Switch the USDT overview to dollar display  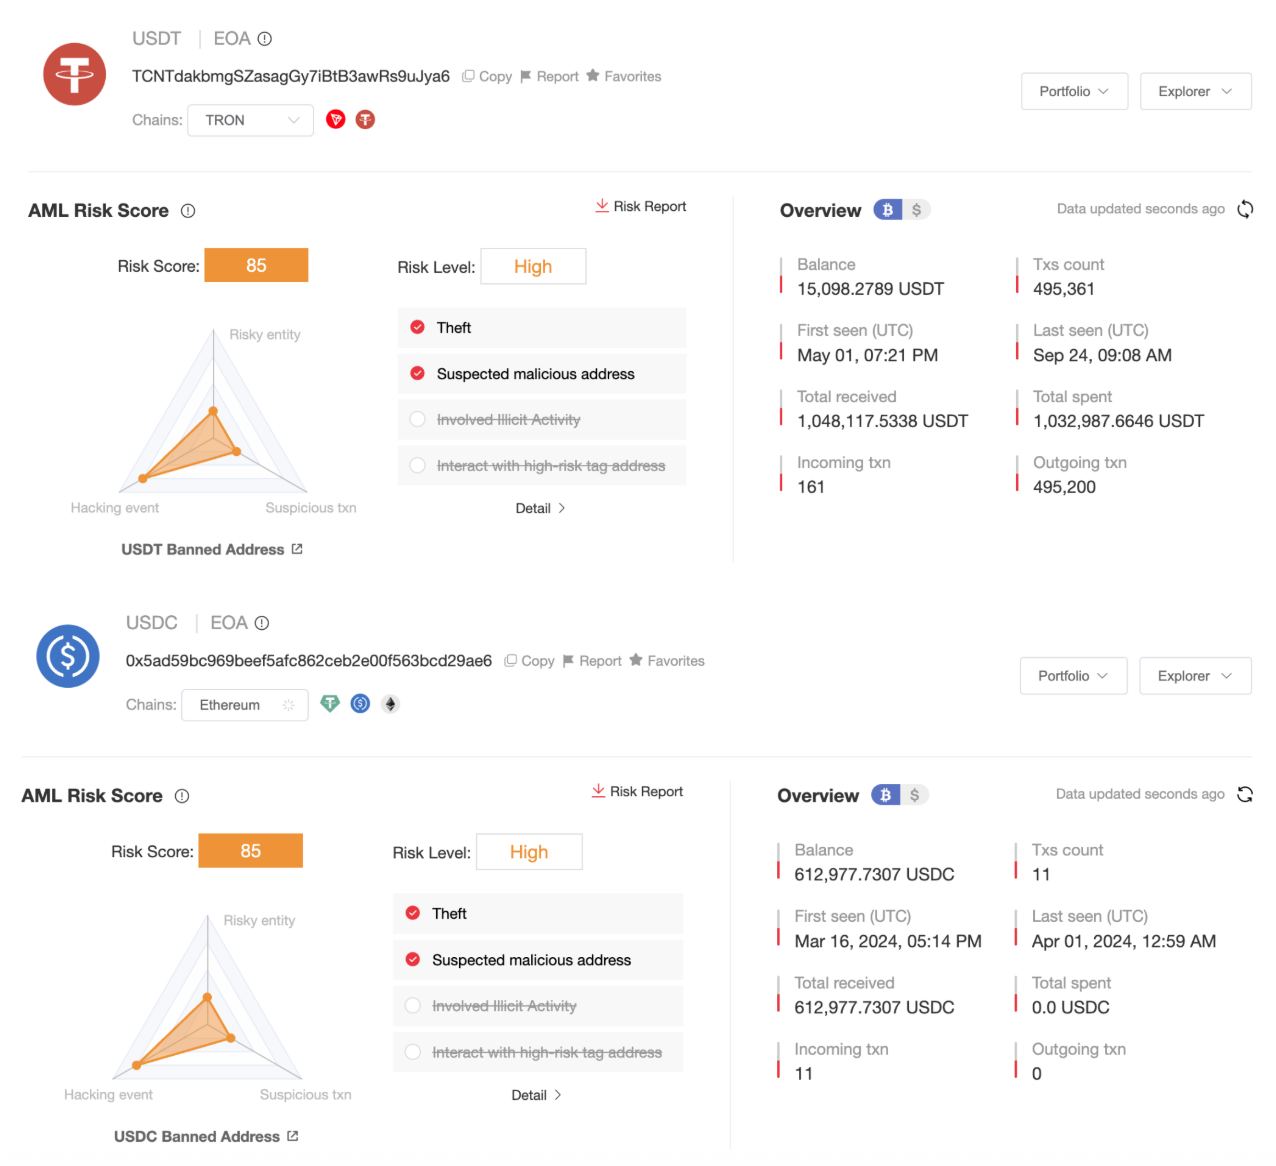[x=916, y=210]
